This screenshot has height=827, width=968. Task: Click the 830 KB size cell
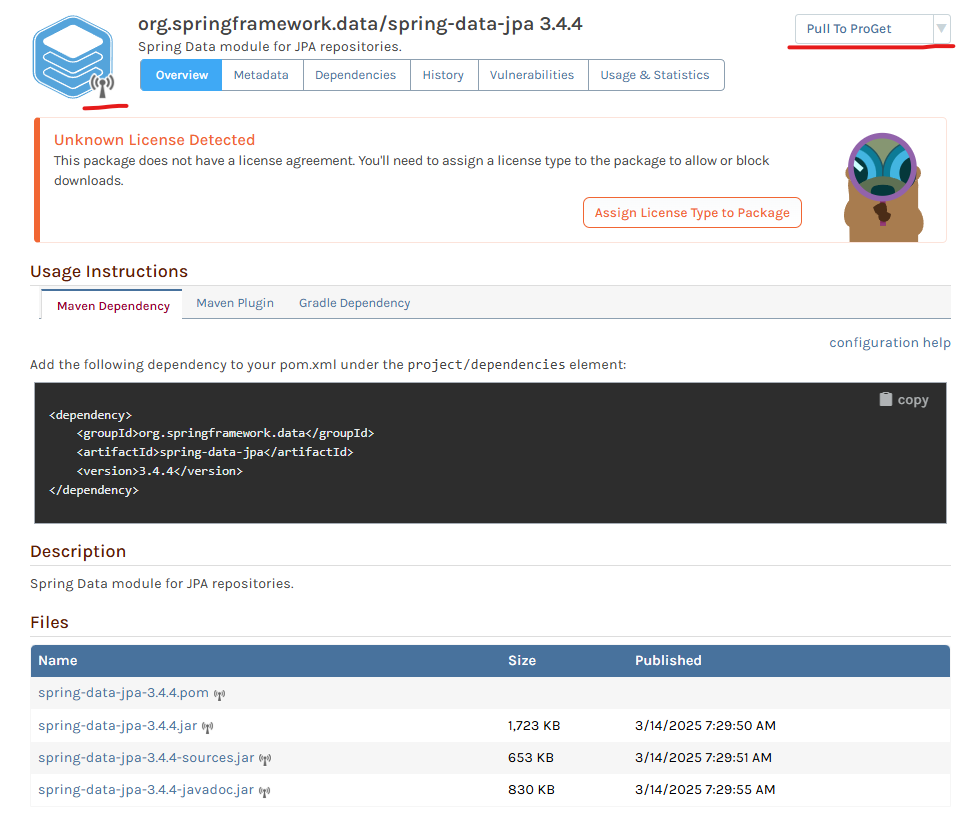(532, 789)
